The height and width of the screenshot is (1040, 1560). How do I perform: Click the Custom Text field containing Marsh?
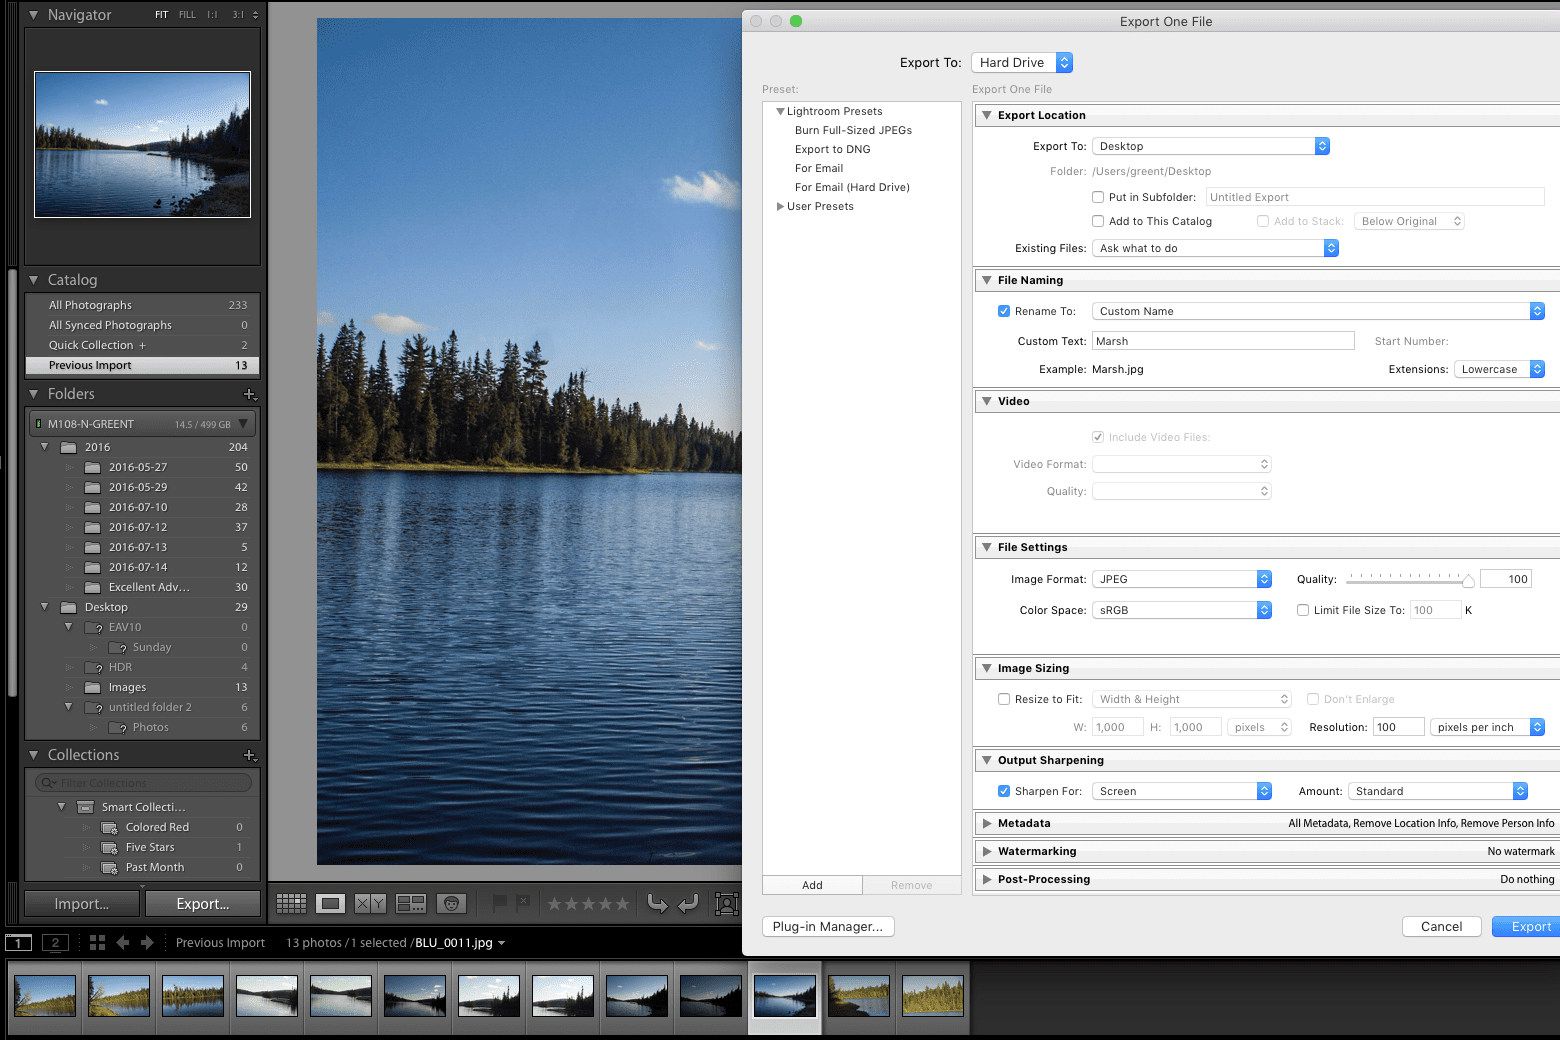(1223, 341)
